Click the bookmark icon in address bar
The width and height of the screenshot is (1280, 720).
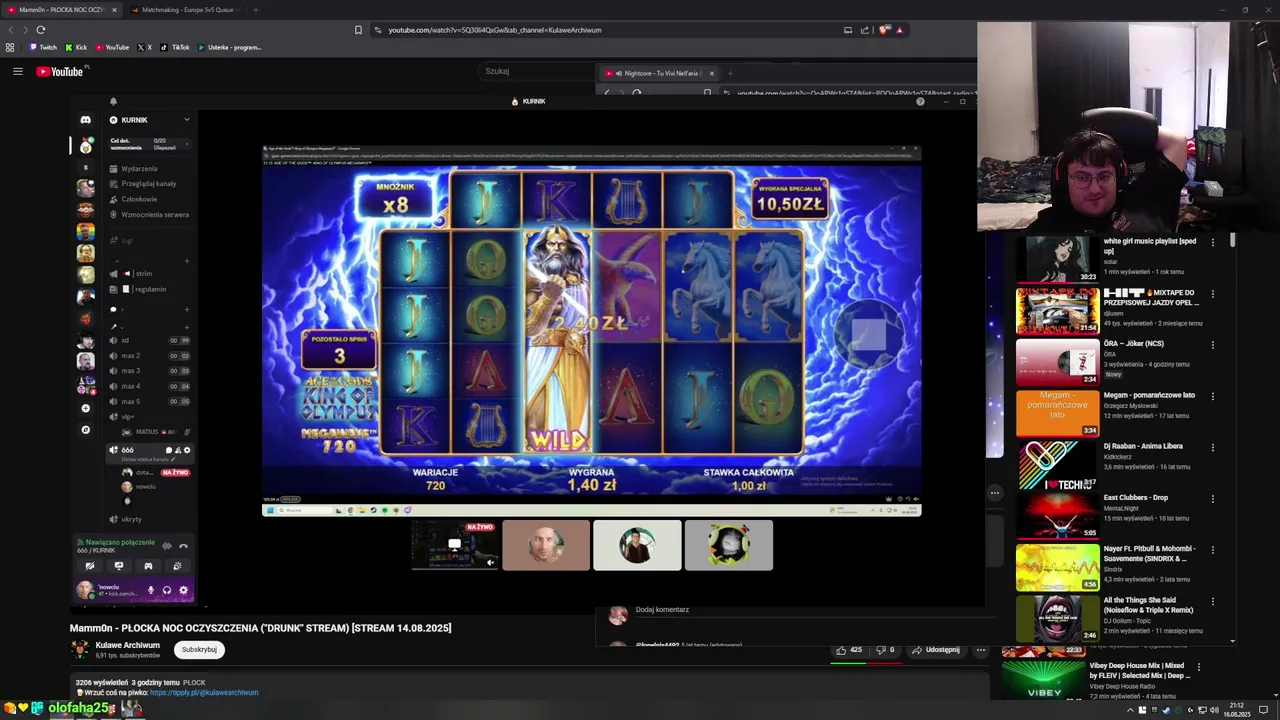pyautogui.click(x=358, y=30)
